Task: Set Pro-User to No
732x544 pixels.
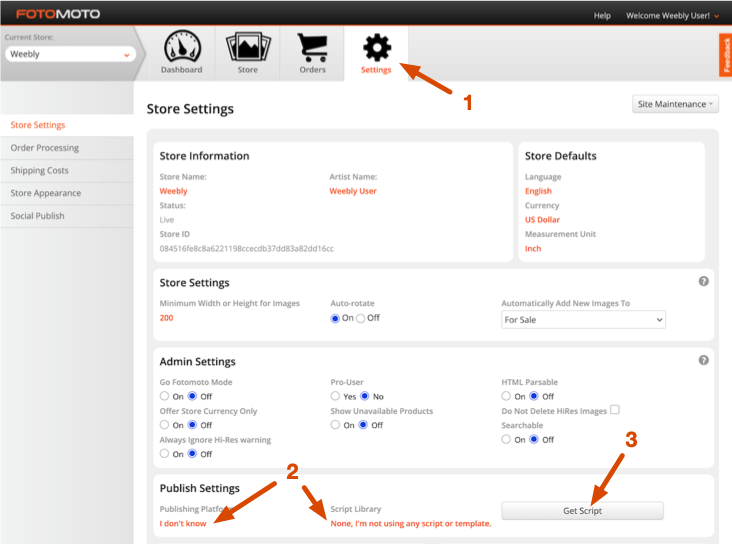Action: click(x=365, y=396)
